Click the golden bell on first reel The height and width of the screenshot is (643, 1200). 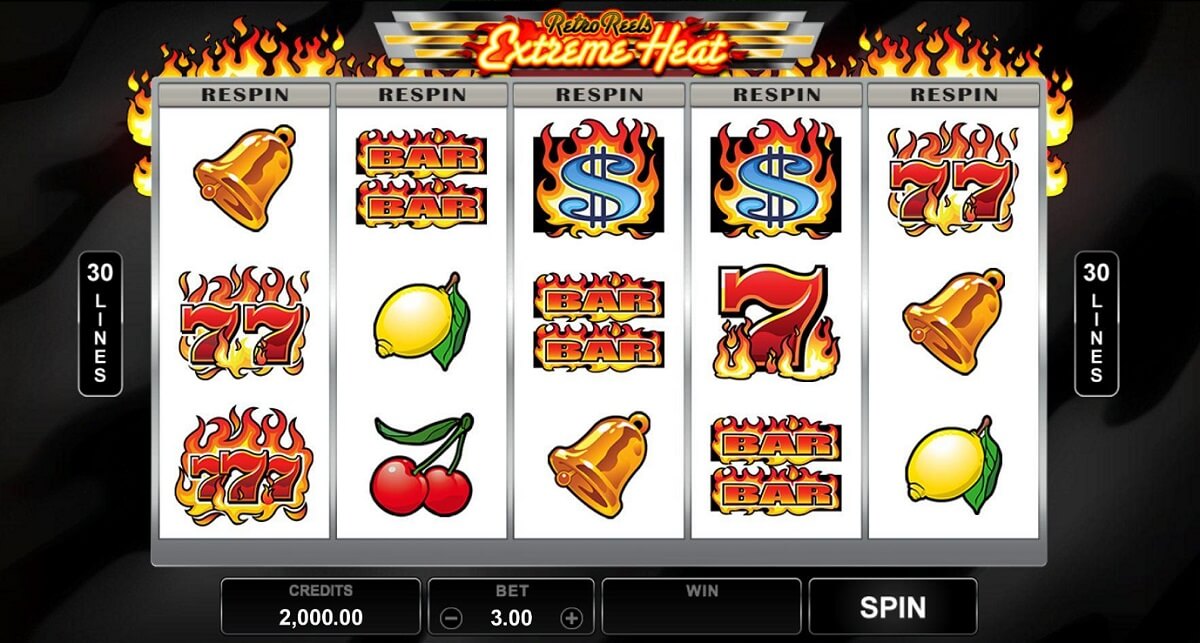244,177
